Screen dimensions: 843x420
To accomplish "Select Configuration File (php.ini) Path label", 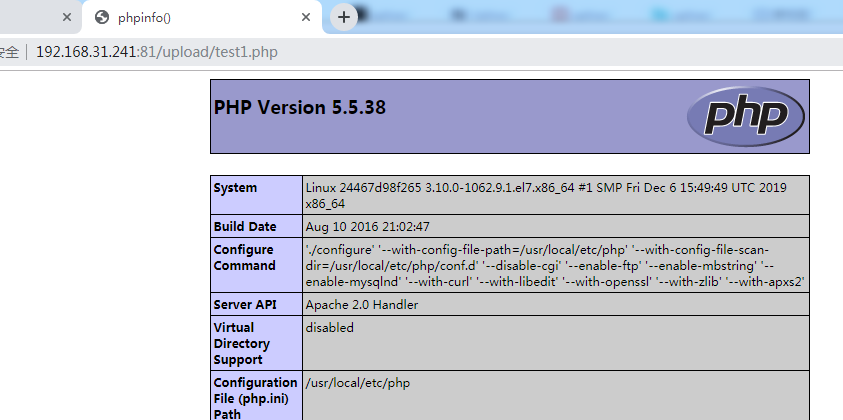I will pos(255,398).
